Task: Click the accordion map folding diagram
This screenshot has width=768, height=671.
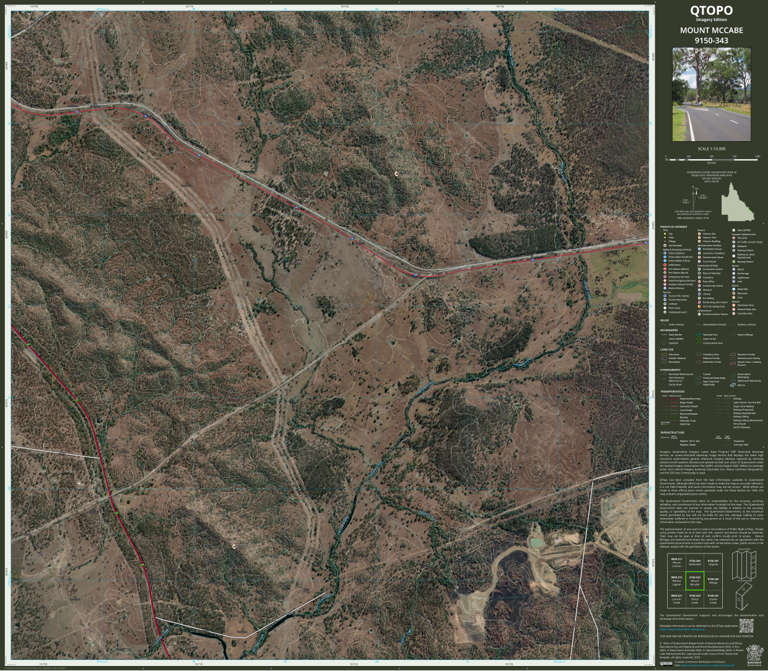Action: pyautogui.click(x=744, y=566)
